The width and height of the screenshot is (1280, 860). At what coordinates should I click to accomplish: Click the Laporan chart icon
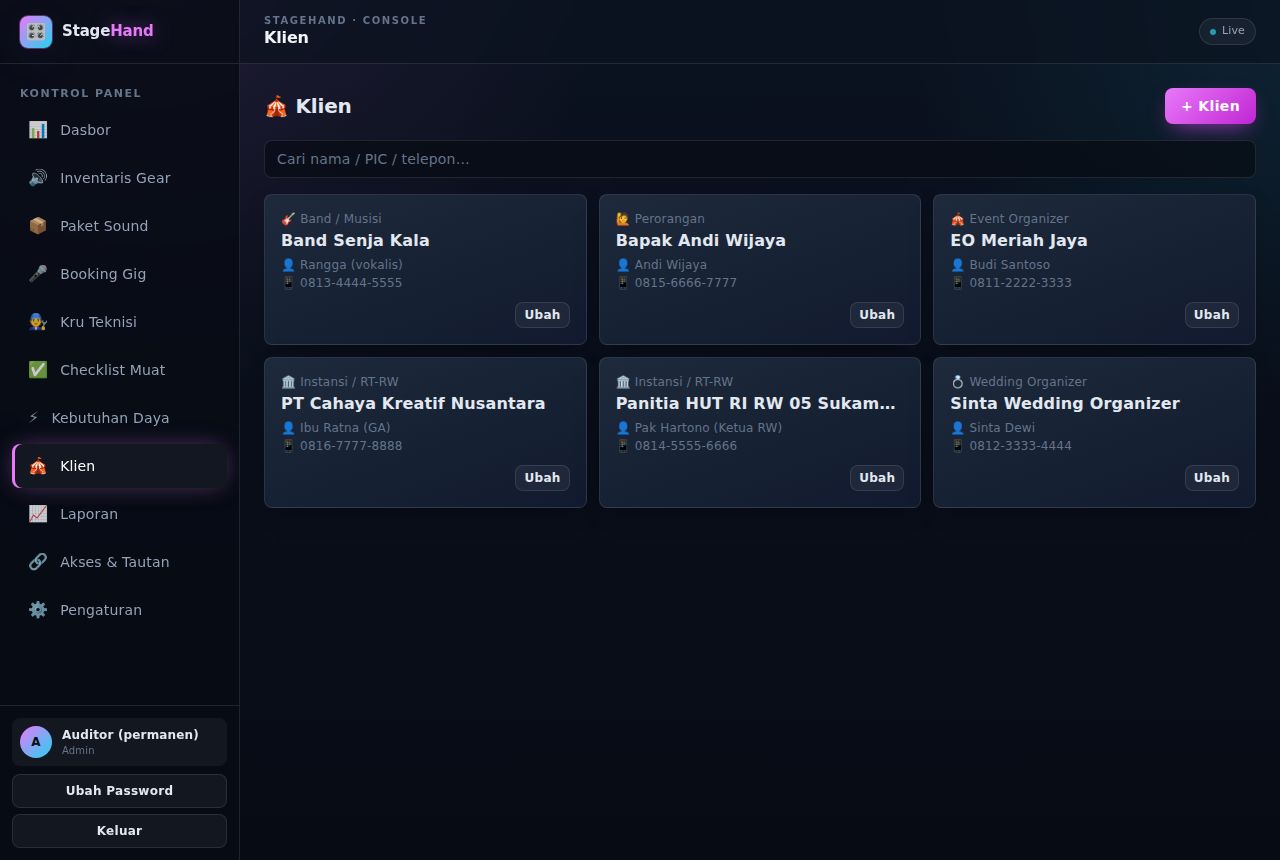(38, 514)
